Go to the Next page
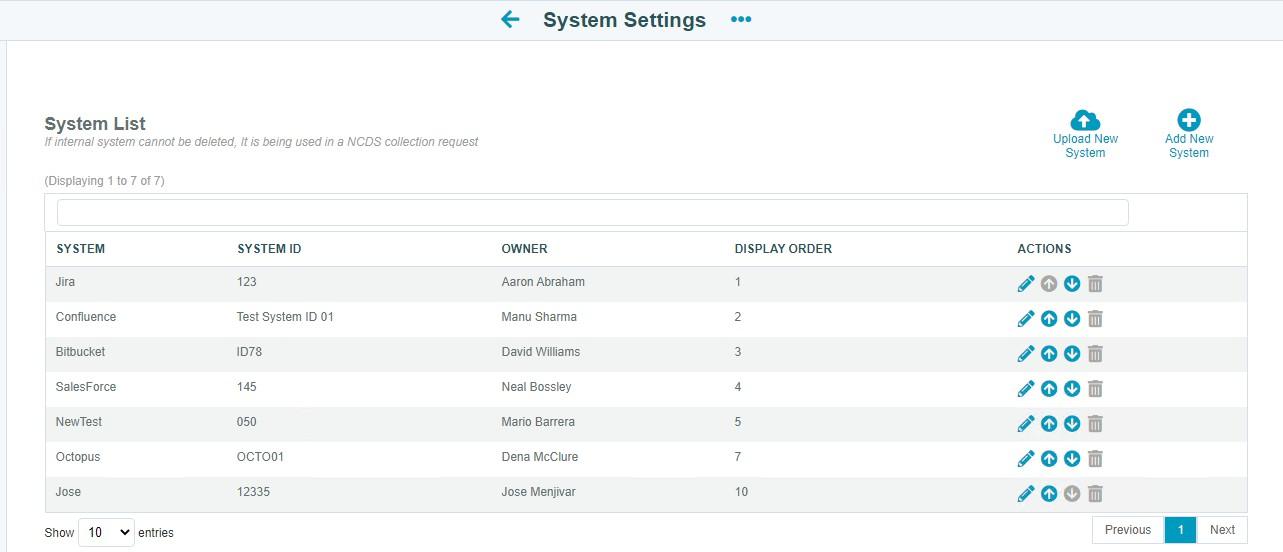The width and height of the screenshot is (1283, 552). (1222, 530)
